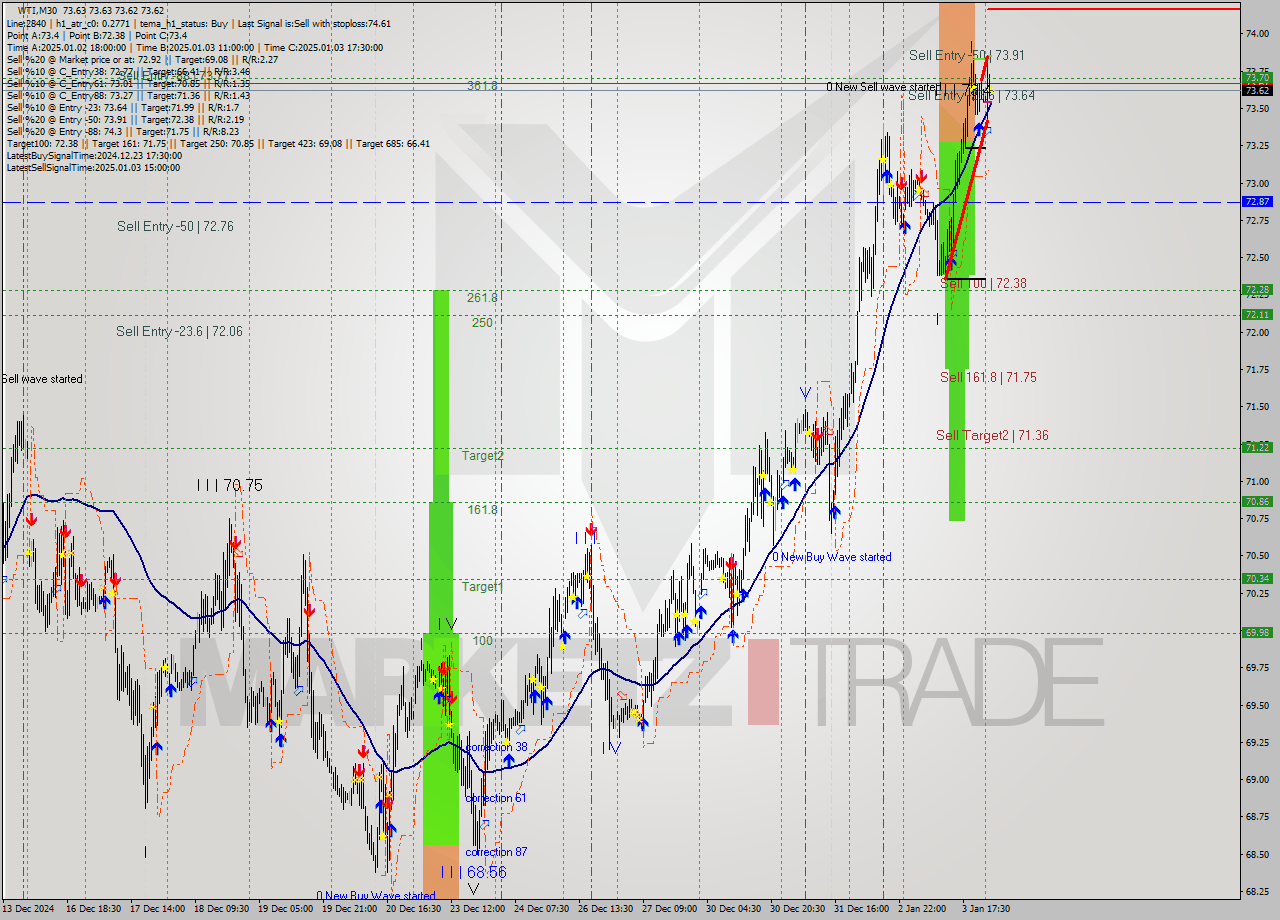1280x920 pixels.
Task: Click the '23 Dec 12:00' time axis label
Action: click(x=480, y=909)
